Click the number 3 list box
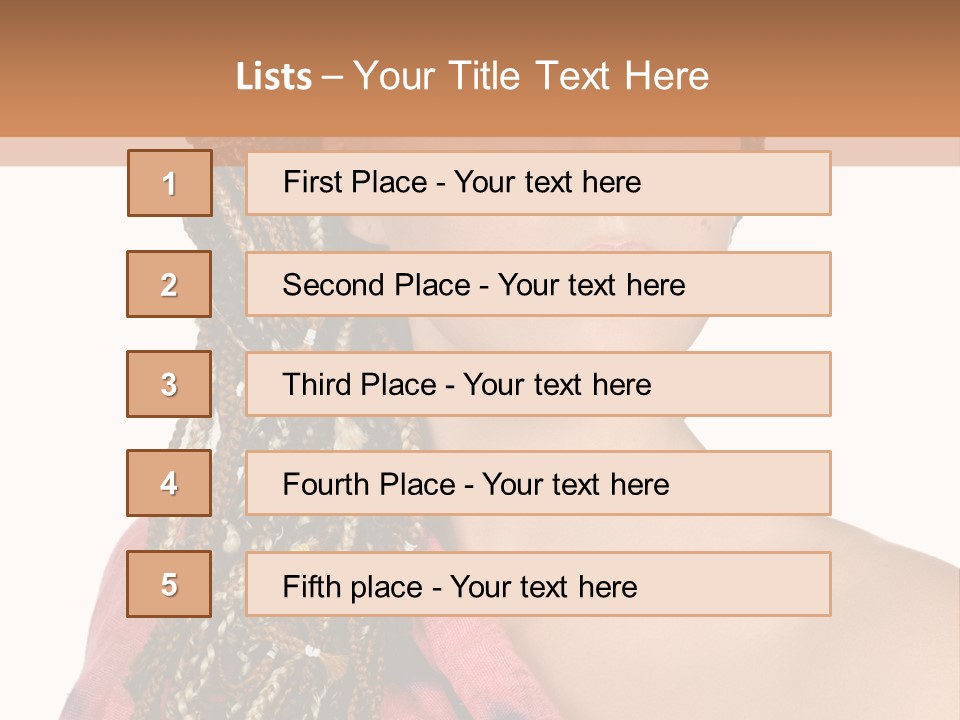 [170, 384]
